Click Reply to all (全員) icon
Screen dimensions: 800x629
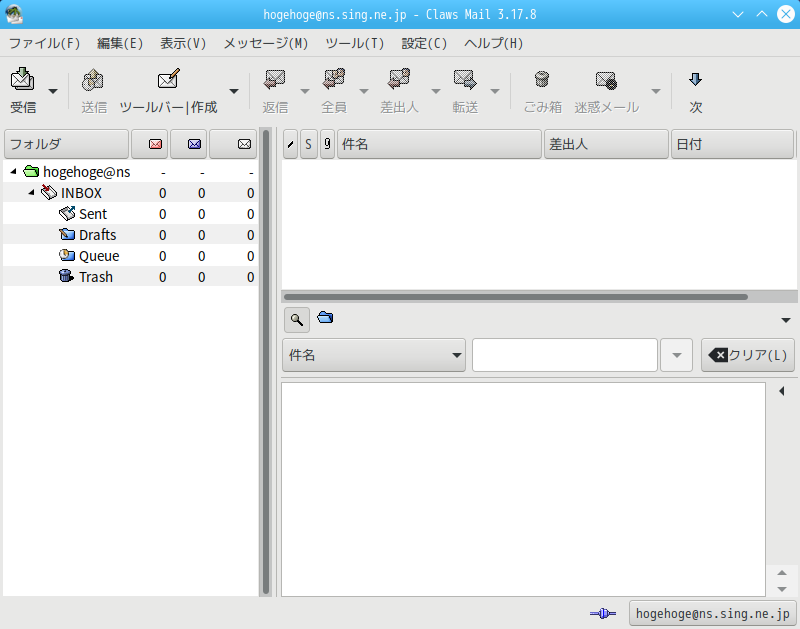334,80
